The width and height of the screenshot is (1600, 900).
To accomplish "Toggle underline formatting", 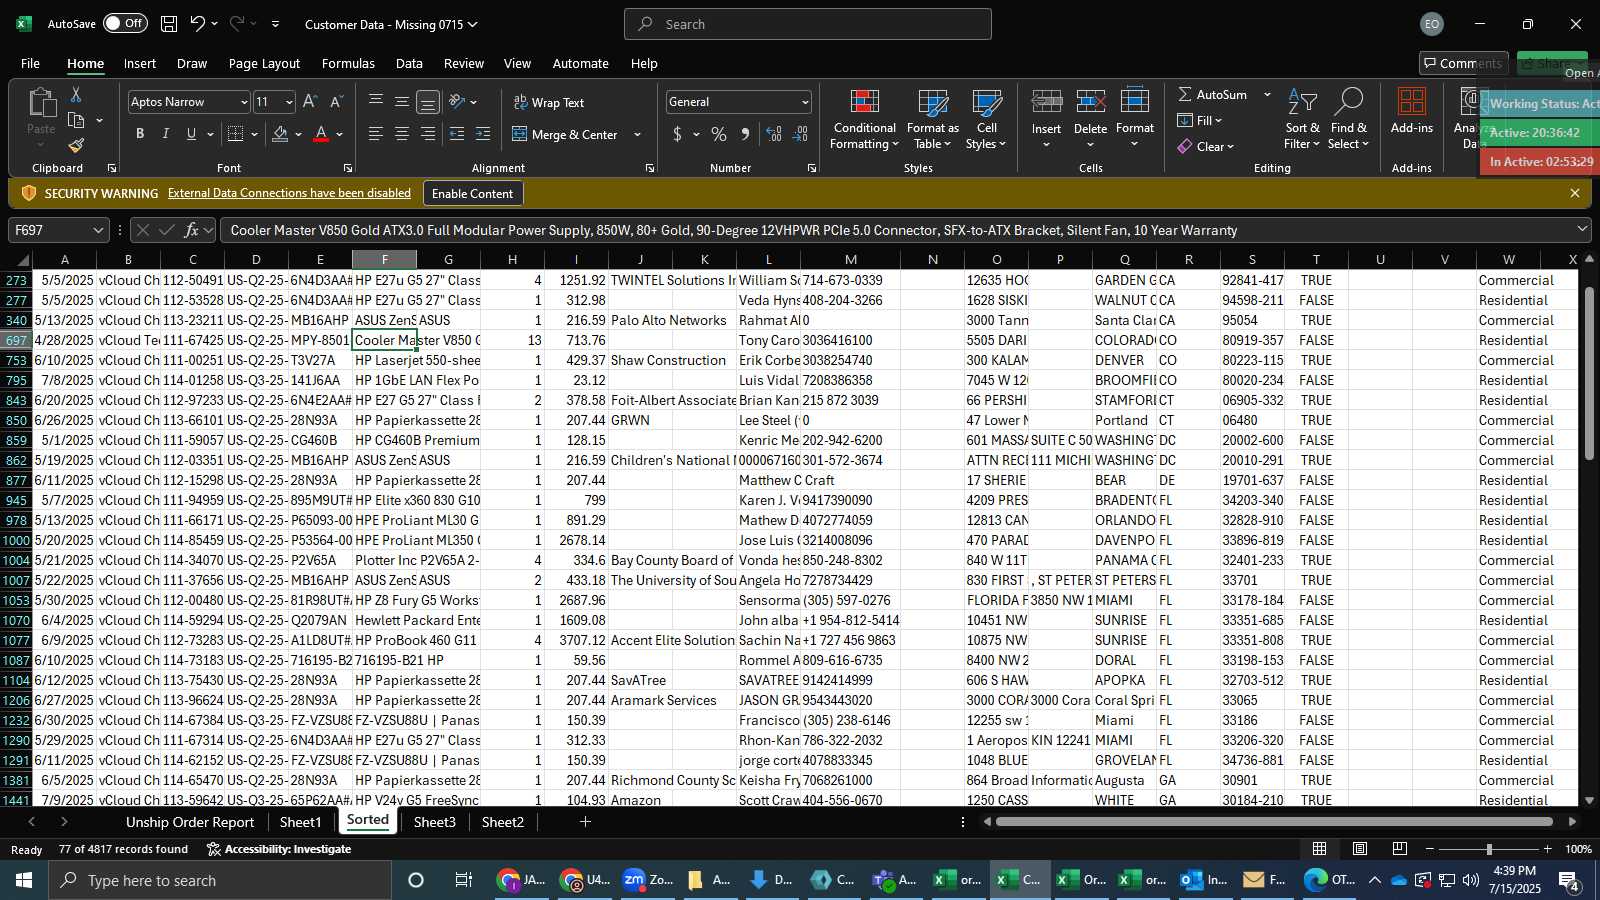I will click(x=191, y=134).
